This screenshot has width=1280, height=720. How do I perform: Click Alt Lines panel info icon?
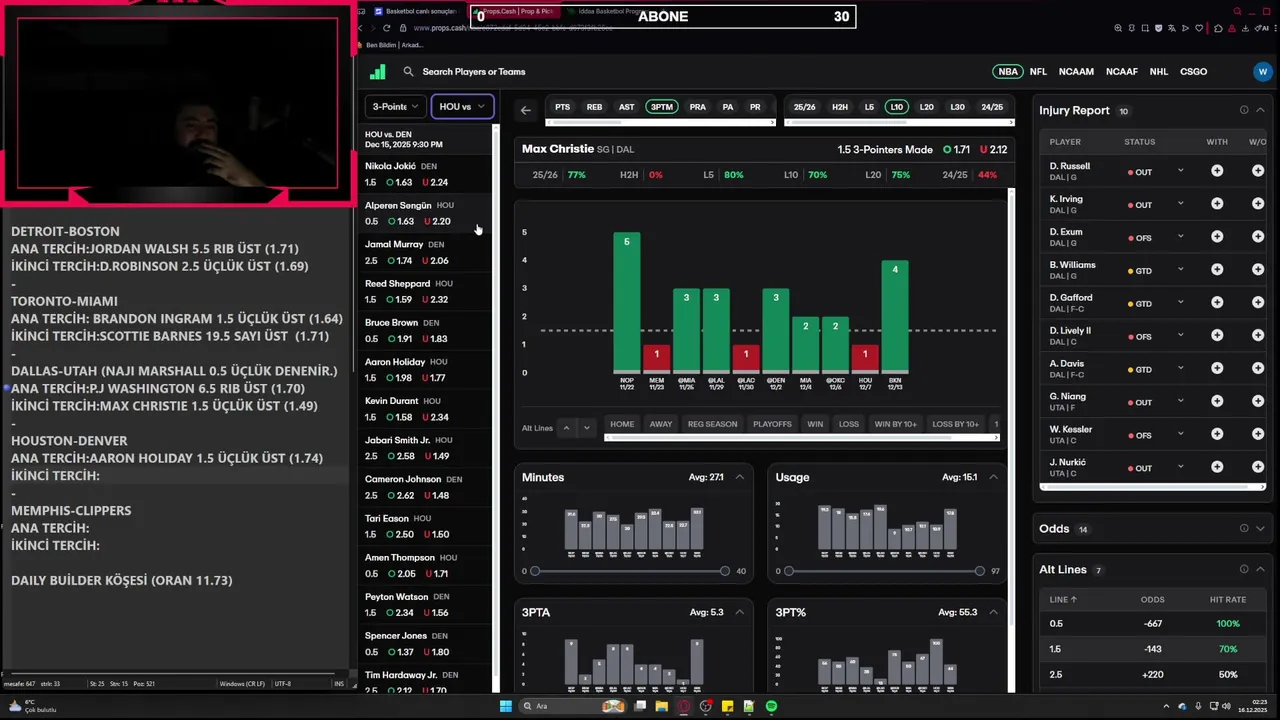coord(1244,569)
